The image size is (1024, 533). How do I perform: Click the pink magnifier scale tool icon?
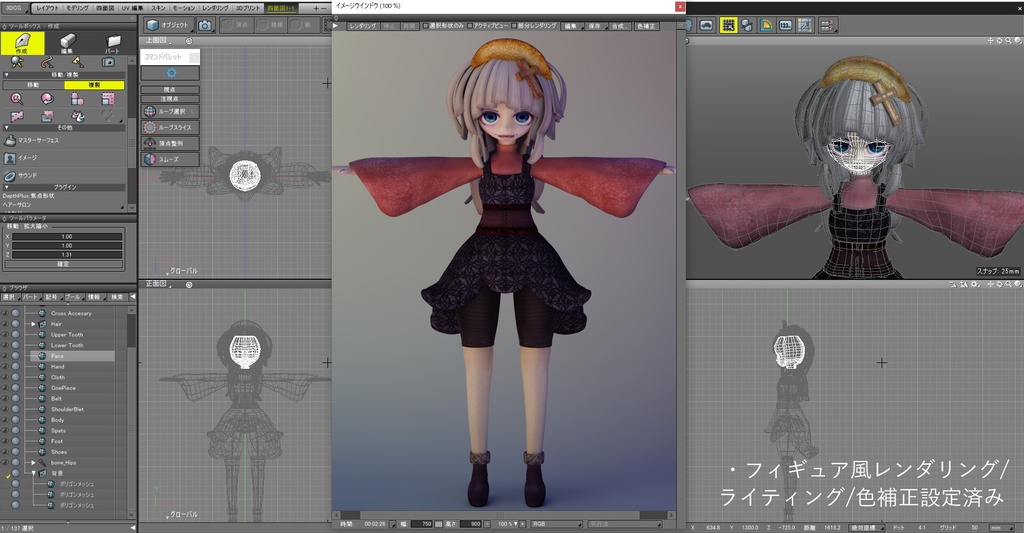click(x=16, y=99)
